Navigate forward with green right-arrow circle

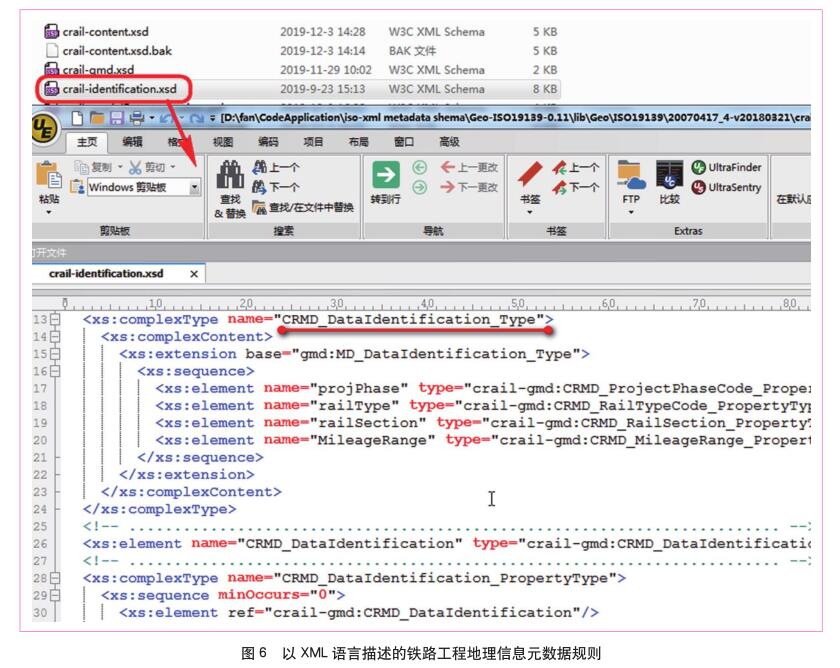tap(419, 187)
